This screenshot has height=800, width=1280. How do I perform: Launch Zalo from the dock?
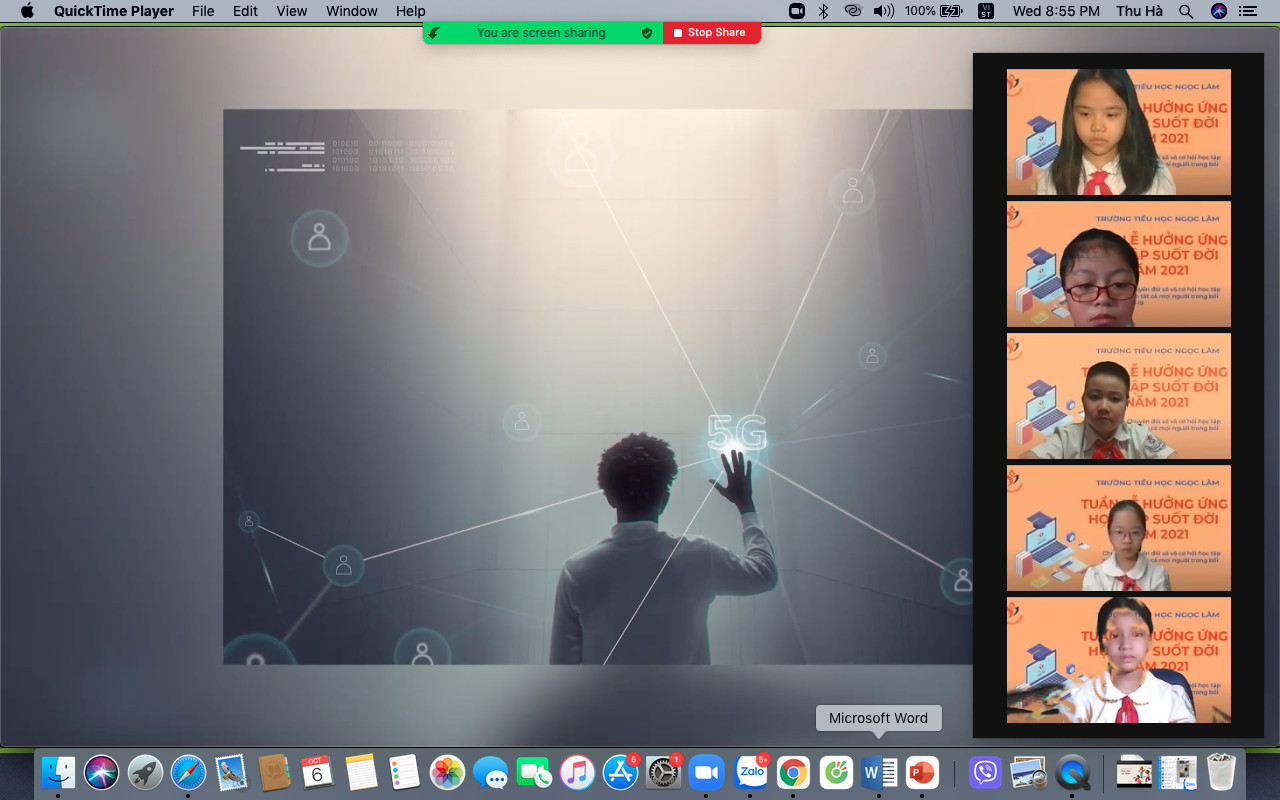(751, 772)
